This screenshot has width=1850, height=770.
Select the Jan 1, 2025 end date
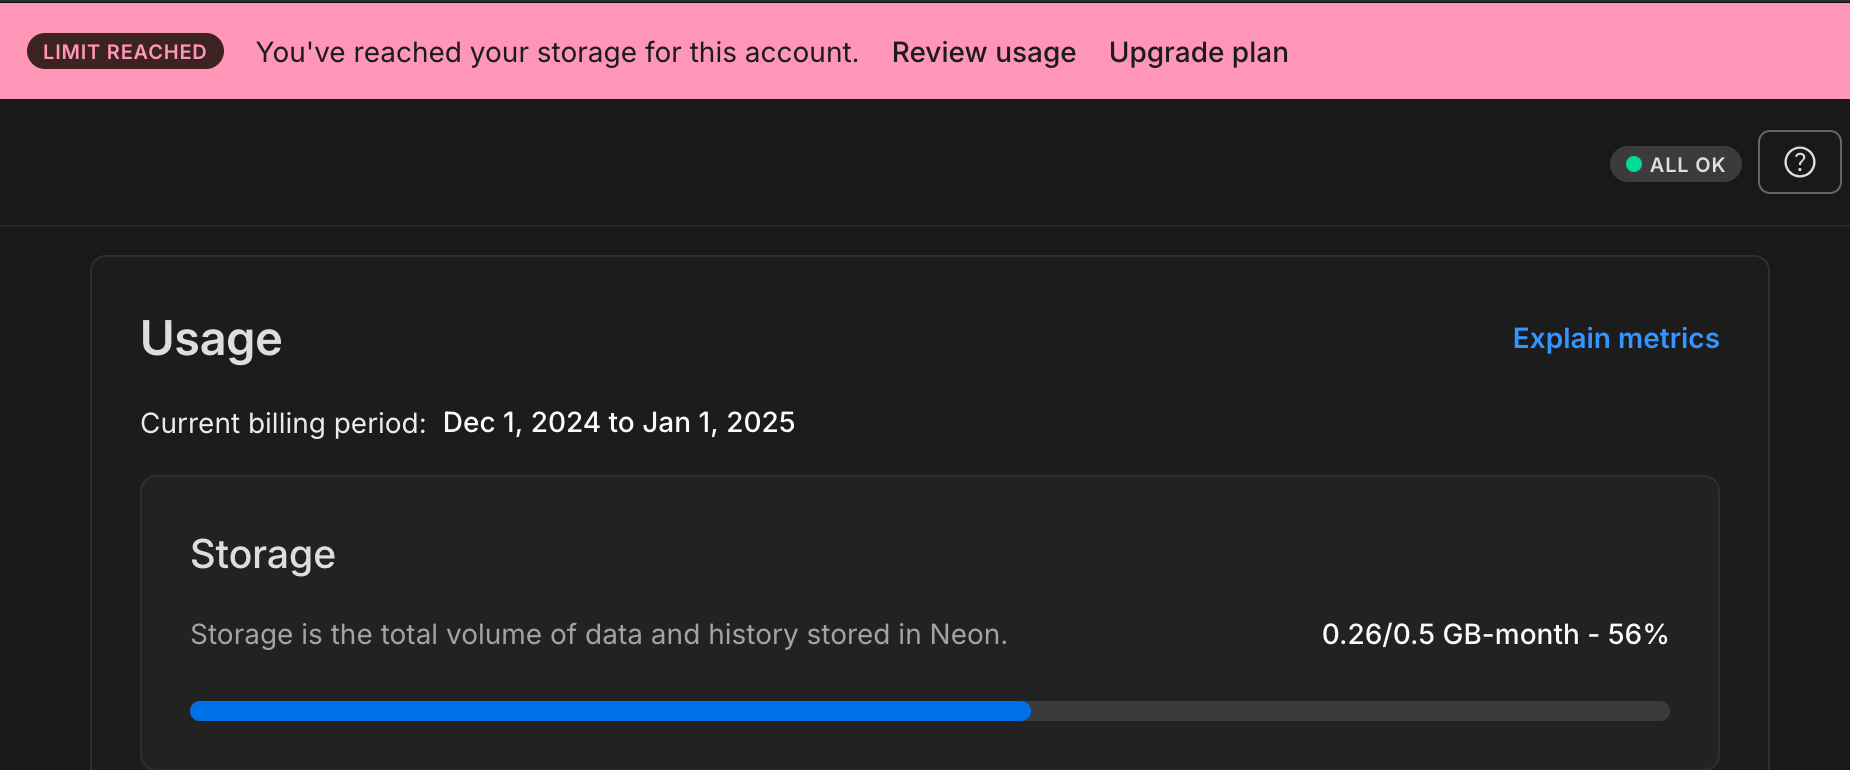tap(718, 422)
